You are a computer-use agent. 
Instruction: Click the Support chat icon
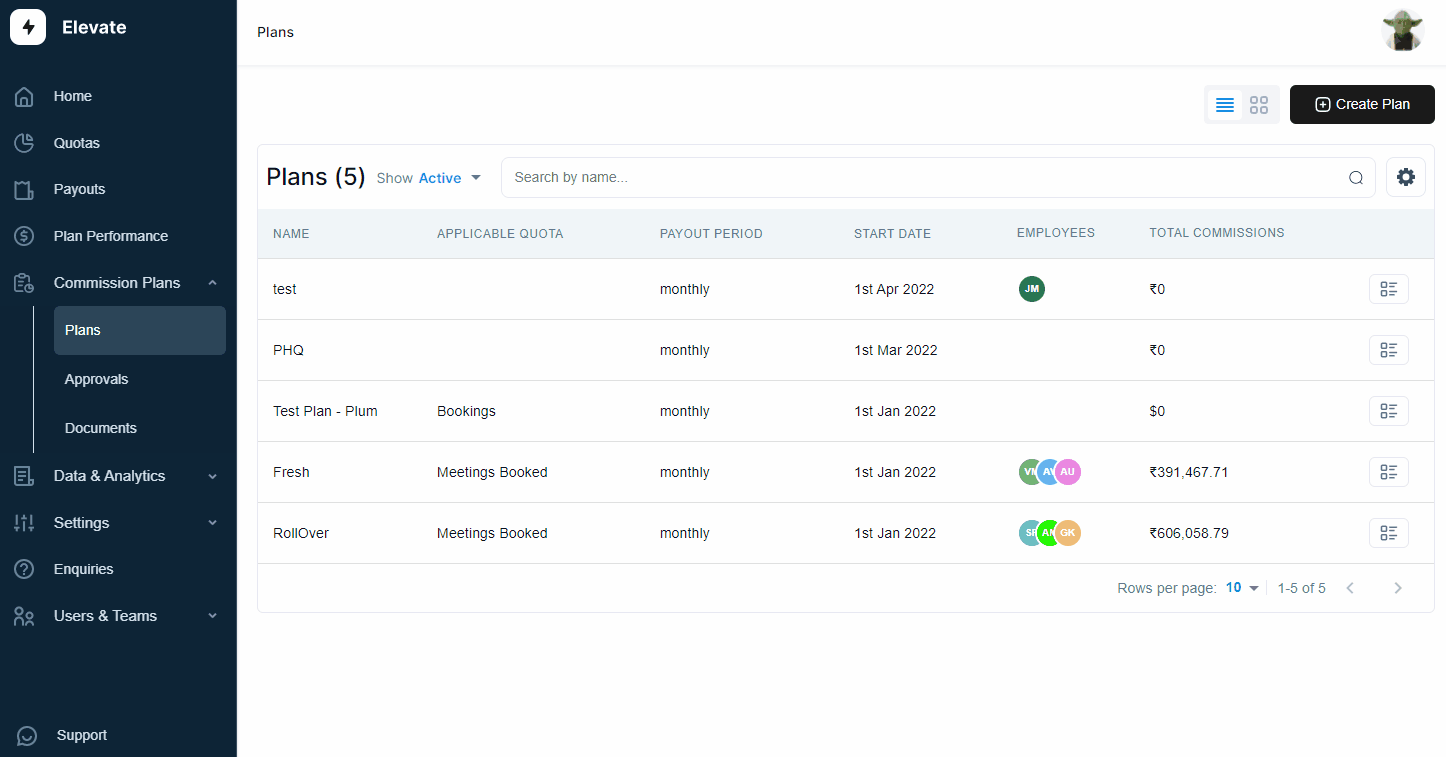pos(27,736)
